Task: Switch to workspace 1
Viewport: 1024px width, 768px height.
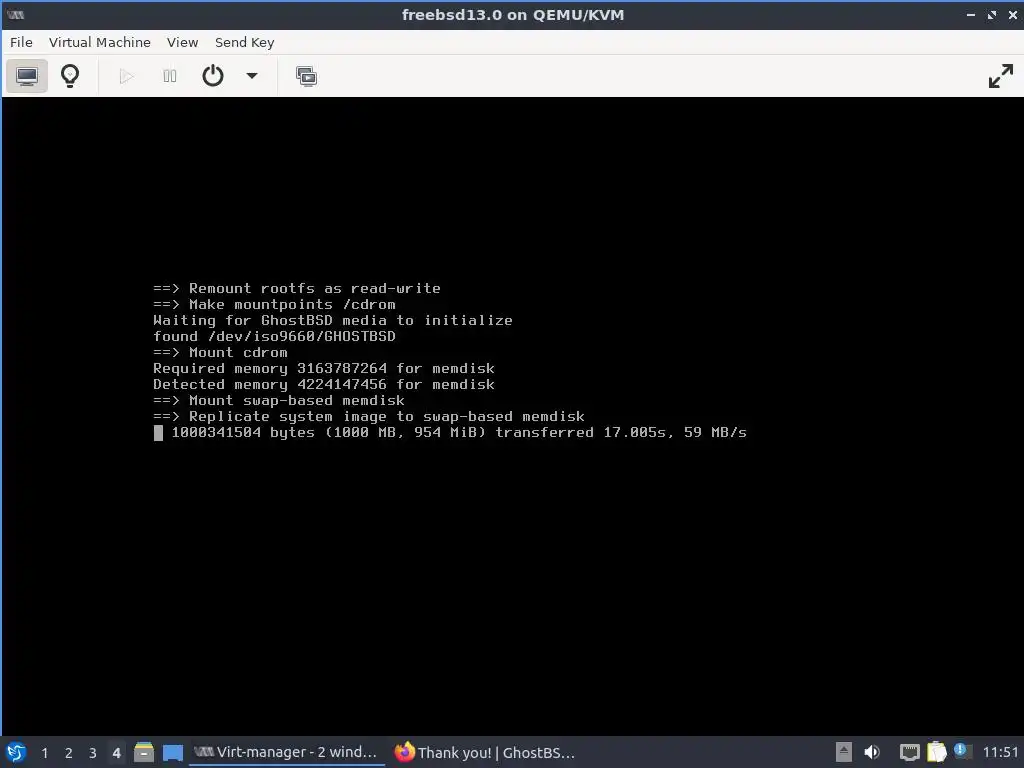Action: tap(44, 753)
